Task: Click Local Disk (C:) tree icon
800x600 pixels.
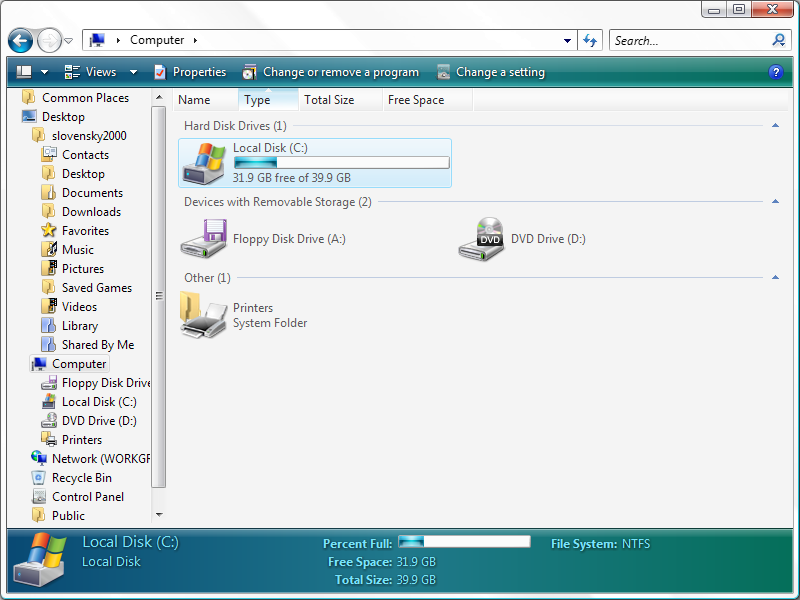Action: [49, 402]
